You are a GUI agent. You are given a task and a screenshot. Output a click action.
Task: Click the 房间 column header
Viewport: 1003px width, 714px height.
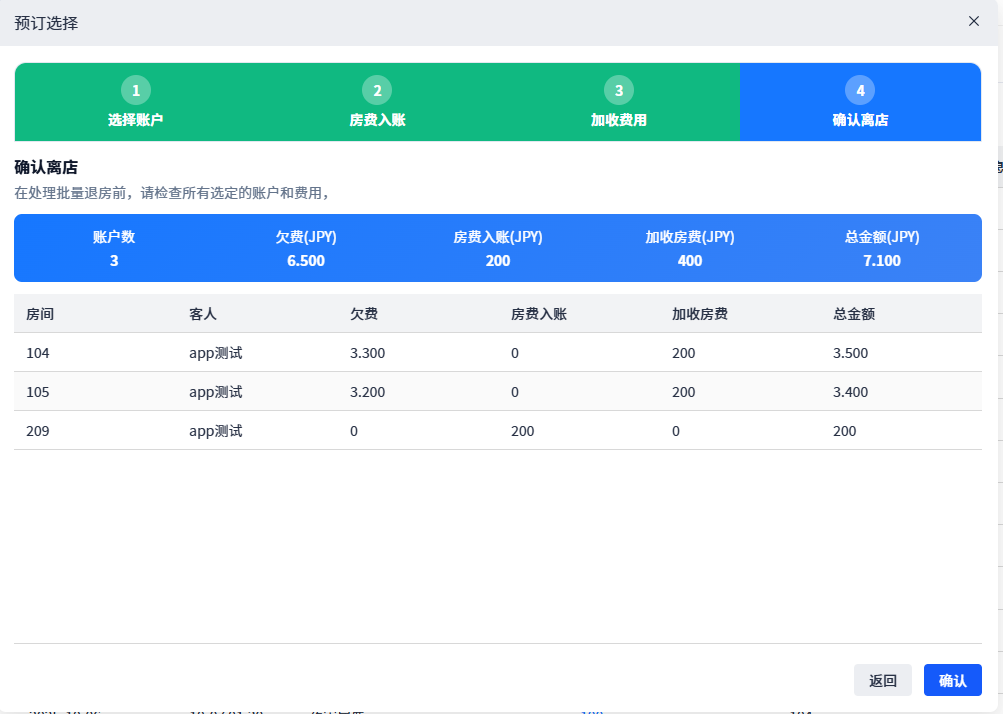tap(40, 314)
